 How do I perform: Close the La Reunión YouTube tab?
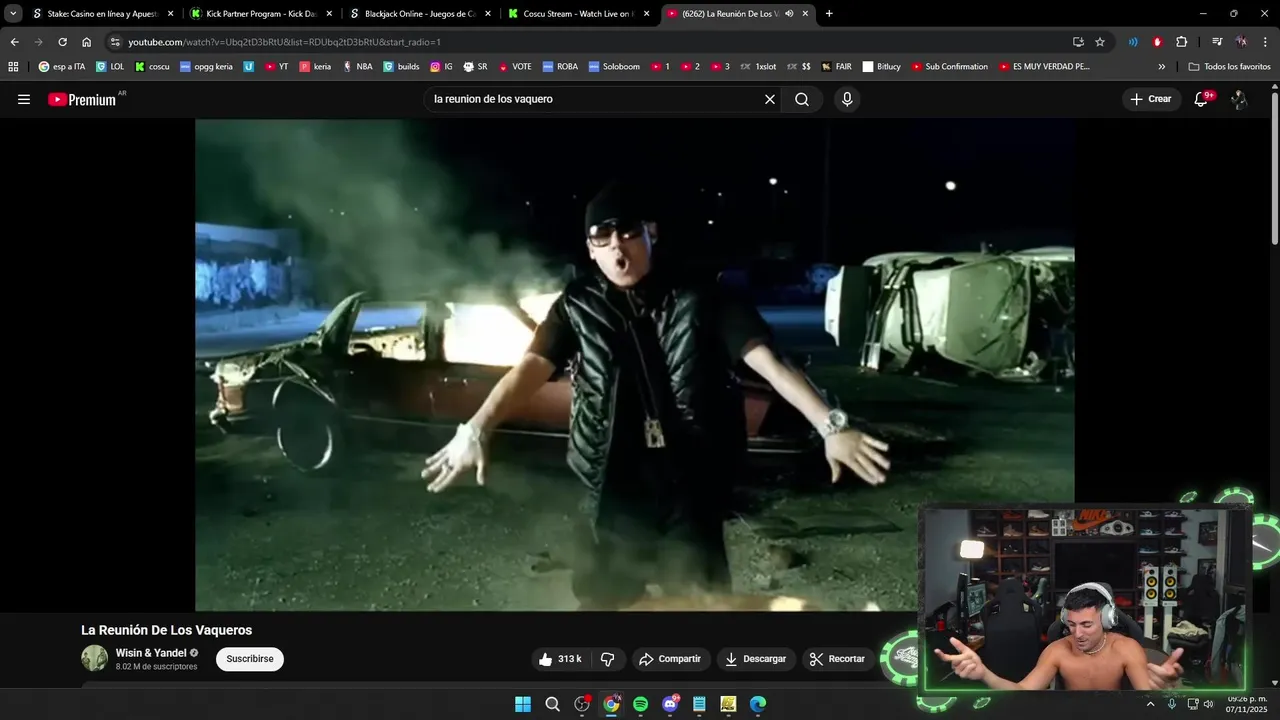click(805, 14)
